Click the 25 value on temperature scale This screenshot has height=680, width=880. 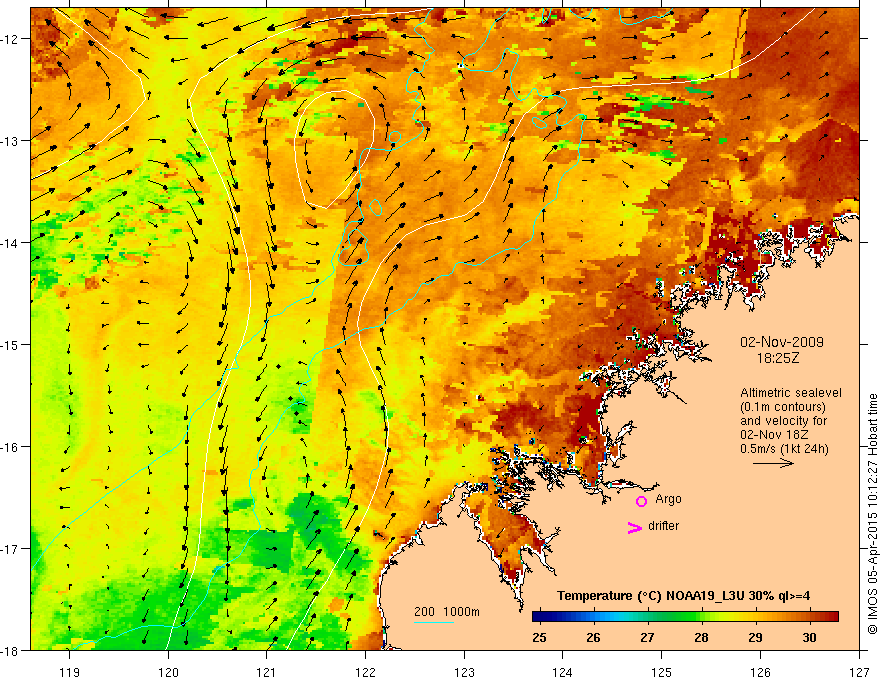pos(539,637)
